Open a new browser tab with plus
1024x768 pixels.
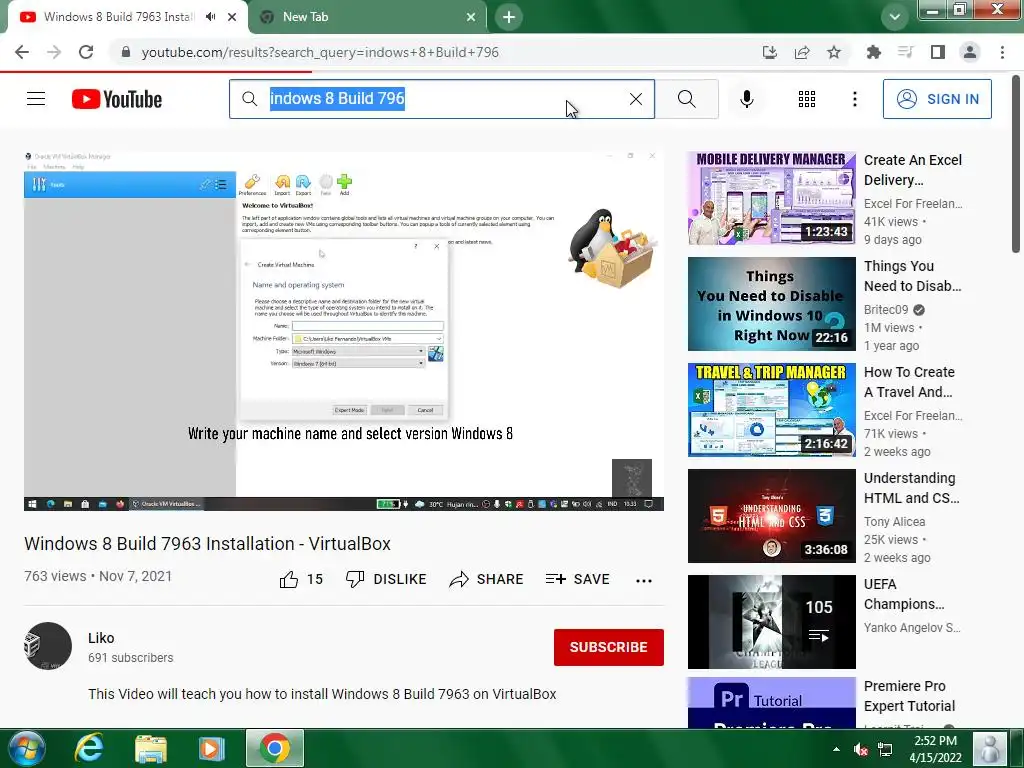click(x=509, y=17)
